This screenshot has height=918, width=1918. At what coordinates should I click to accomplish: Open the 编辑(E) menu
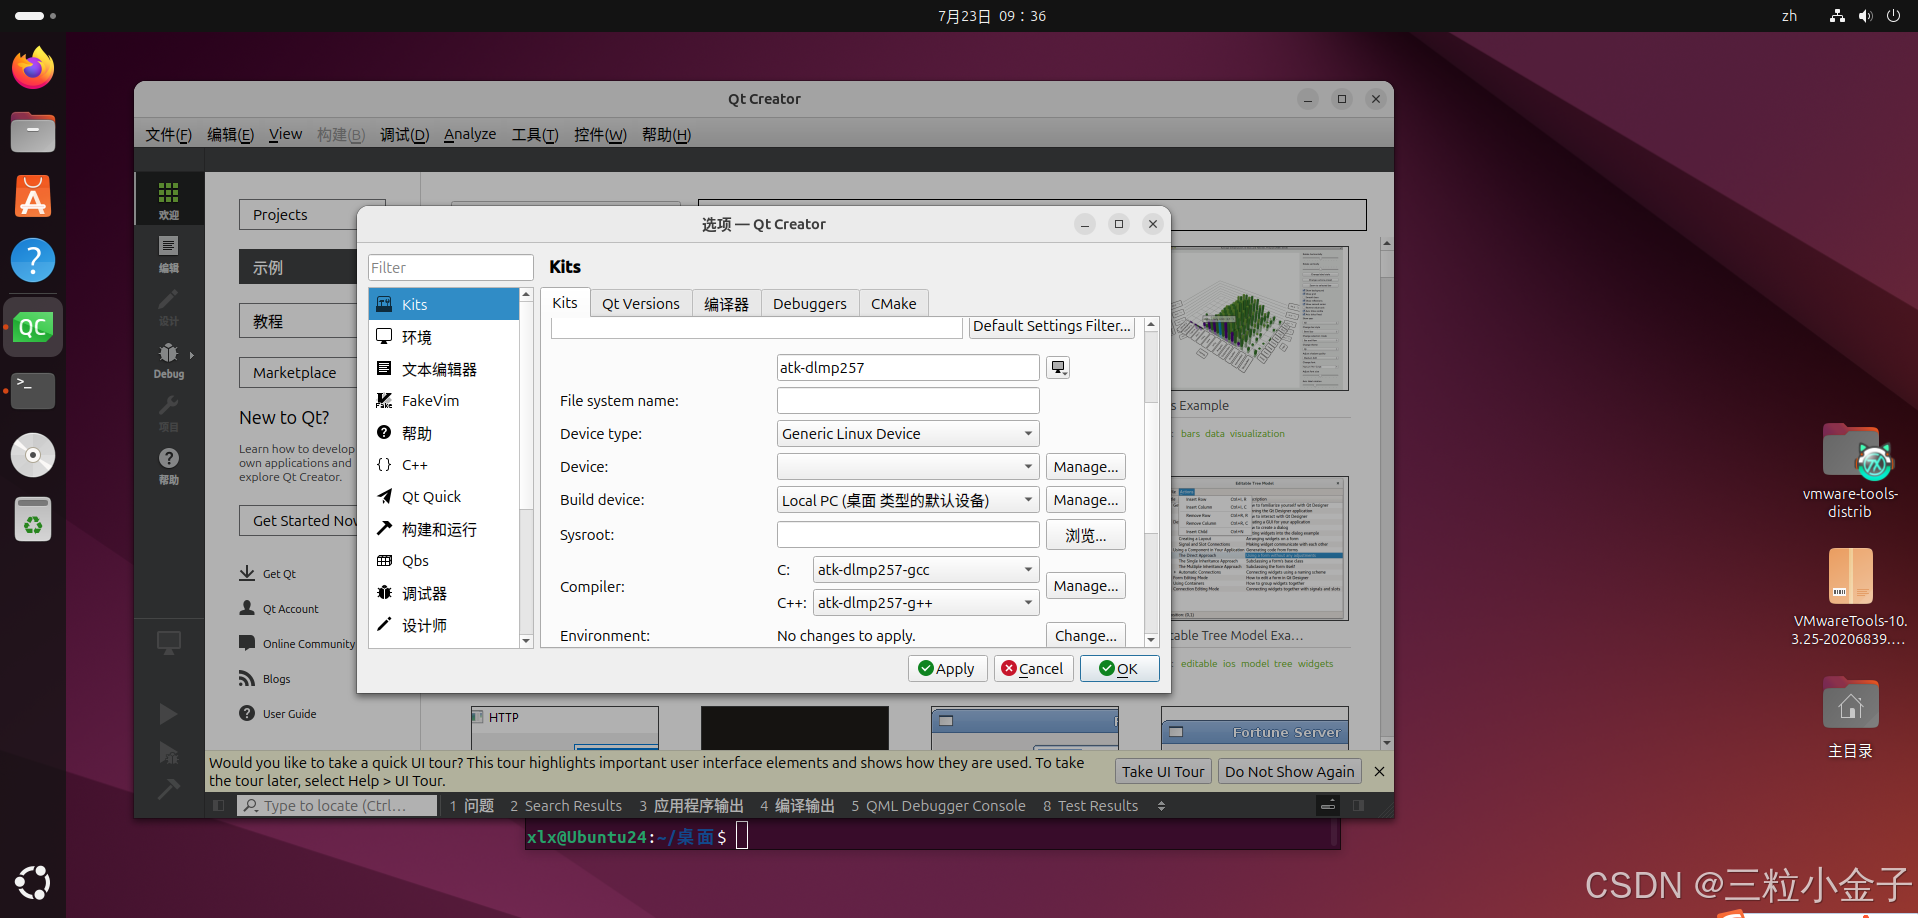tap(230, 135)
